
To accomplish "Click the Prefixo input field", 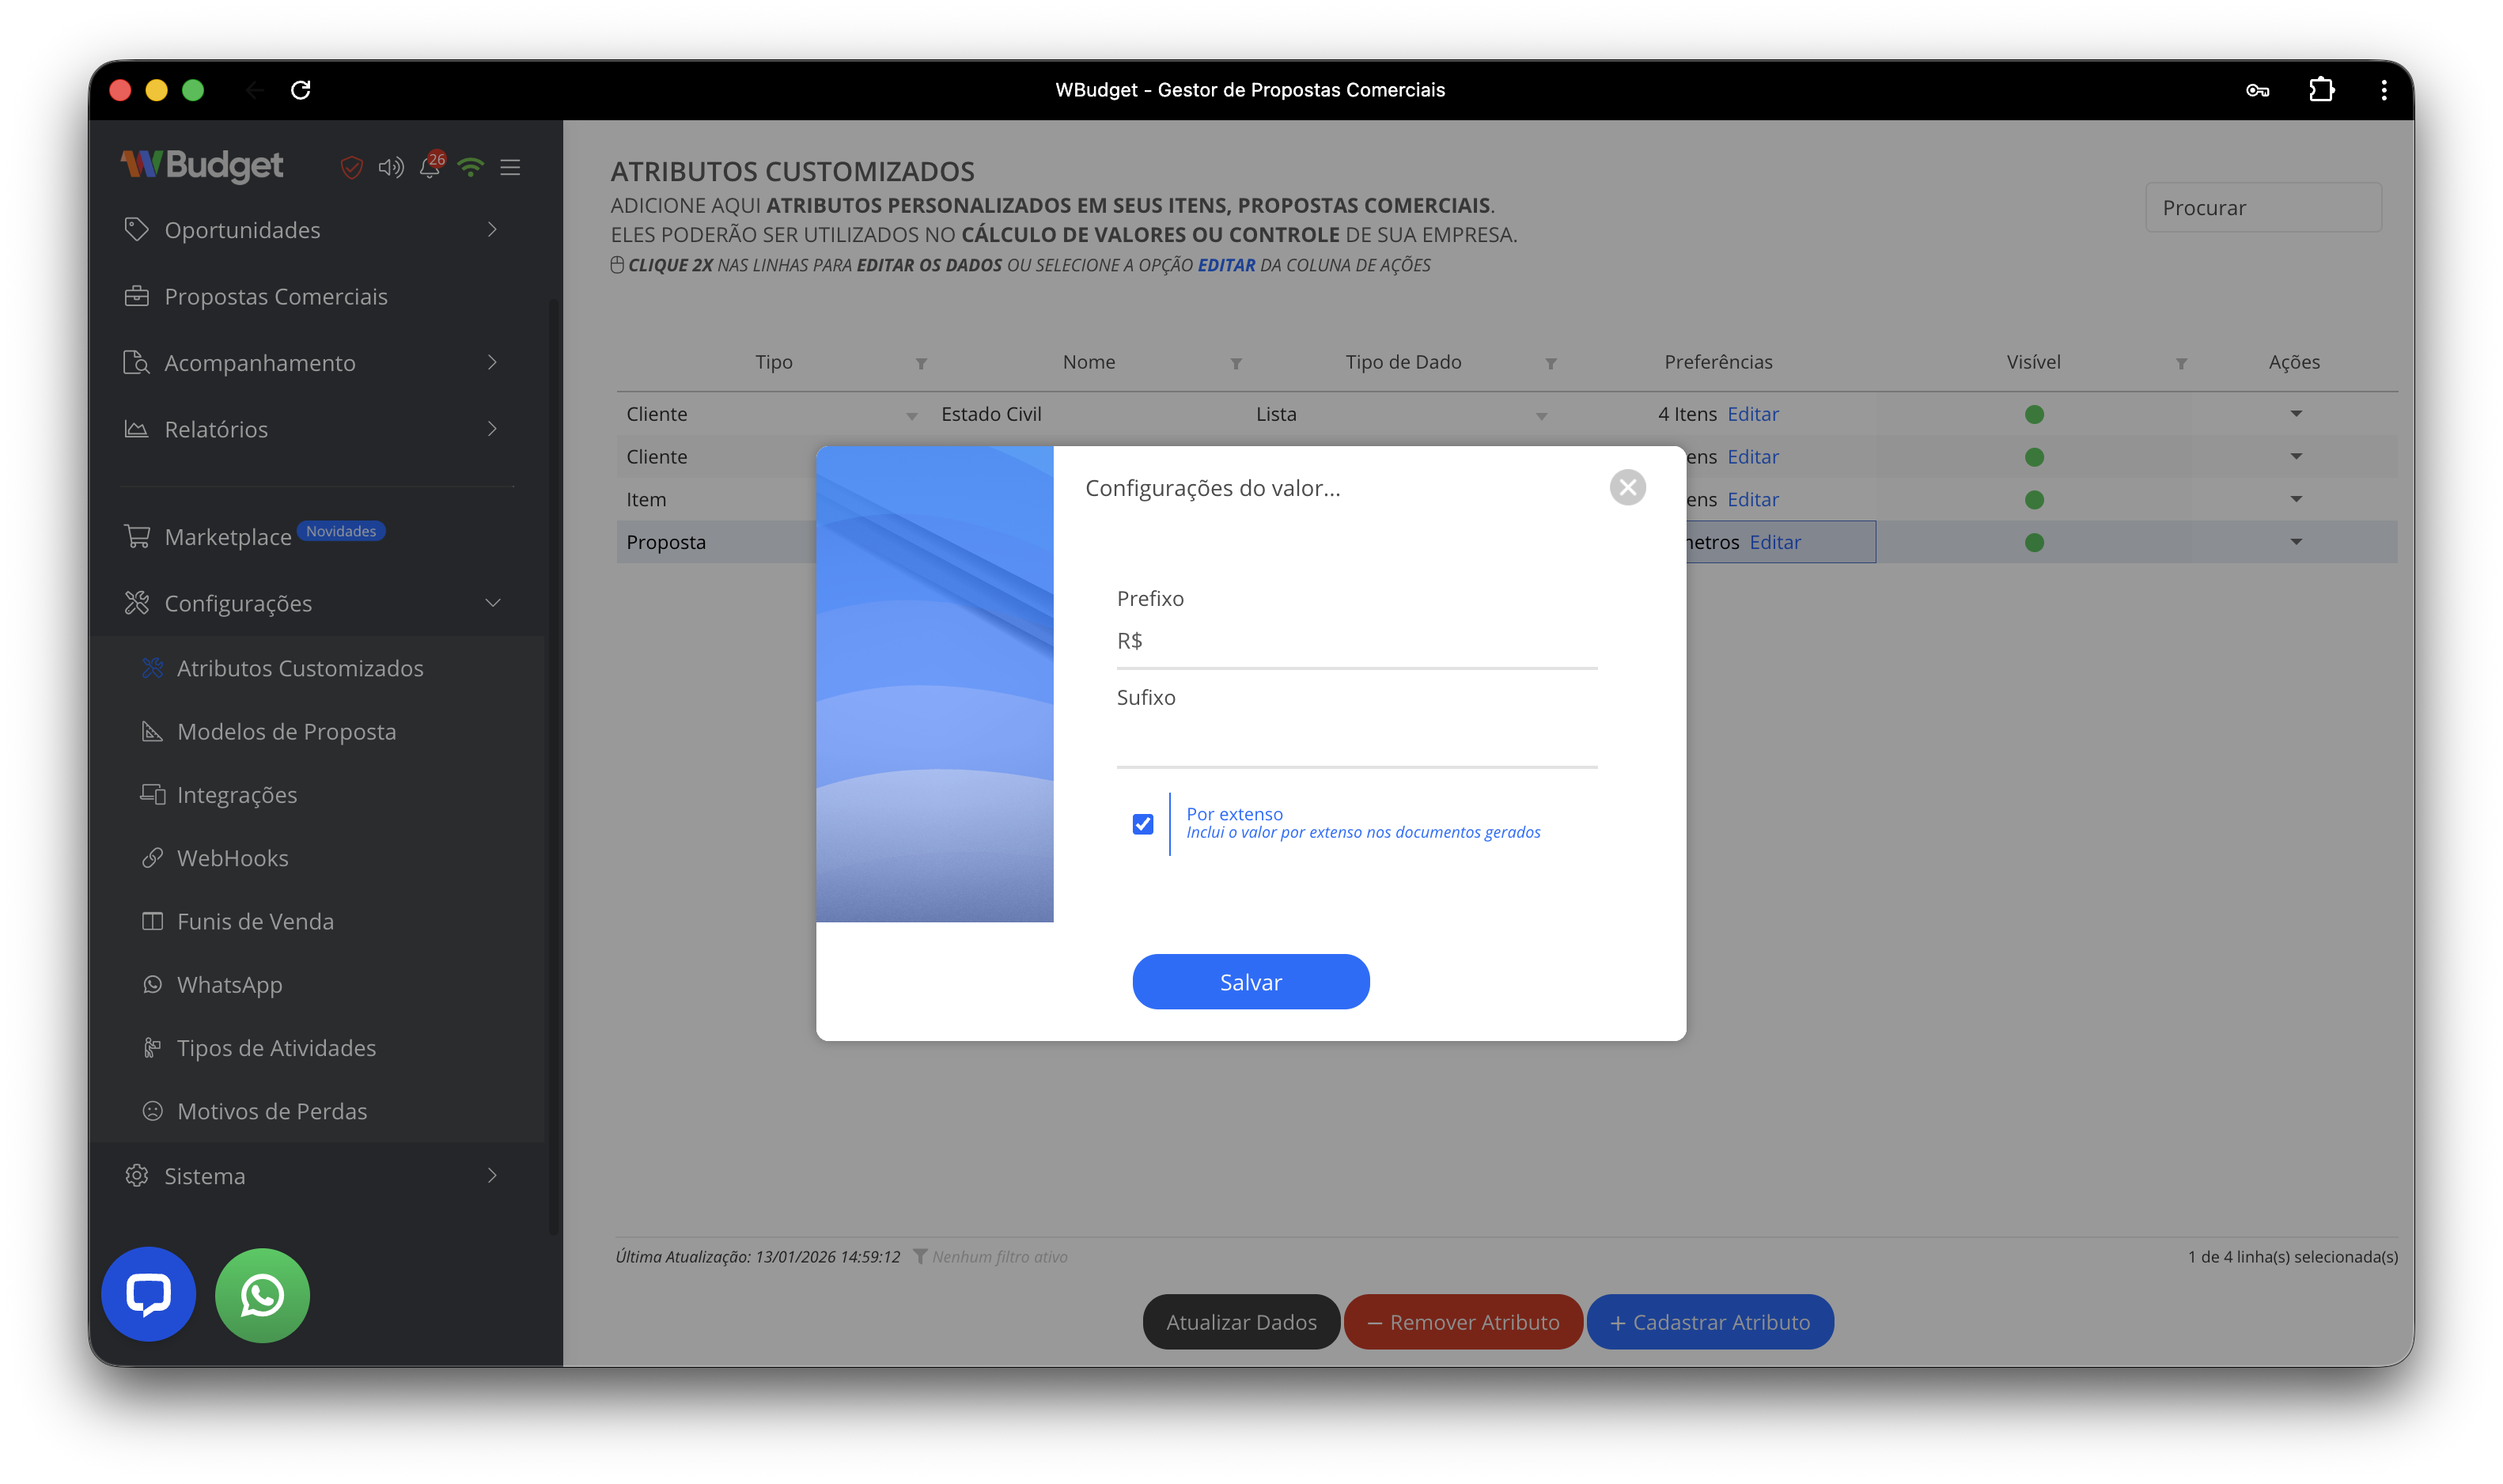I will tap(1355, 641).
